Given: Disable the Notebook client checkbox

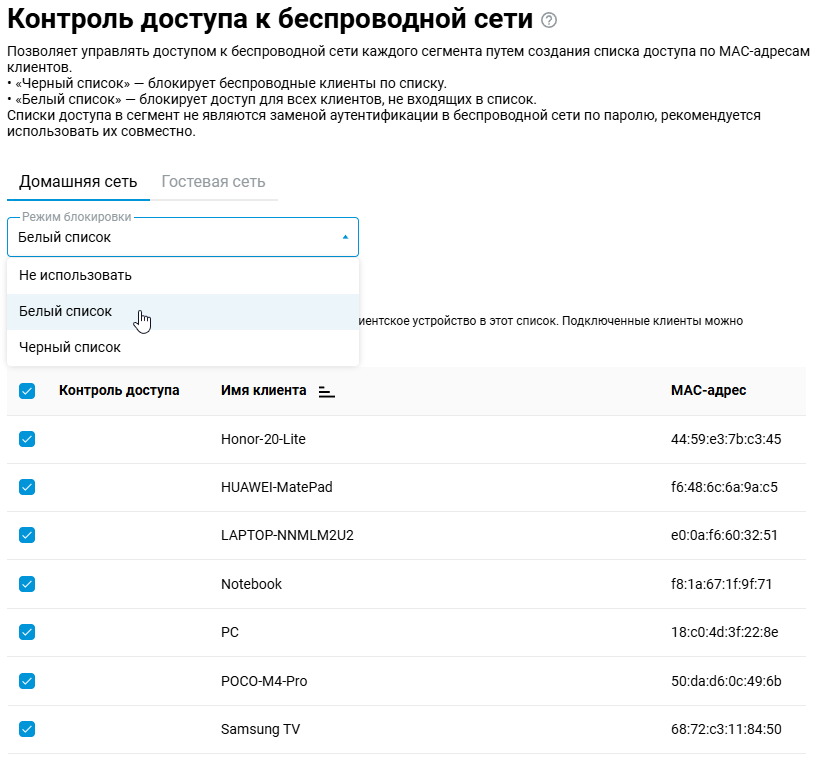Looking at the screenshot, I should pyautogui.click(x=27, y=584).
